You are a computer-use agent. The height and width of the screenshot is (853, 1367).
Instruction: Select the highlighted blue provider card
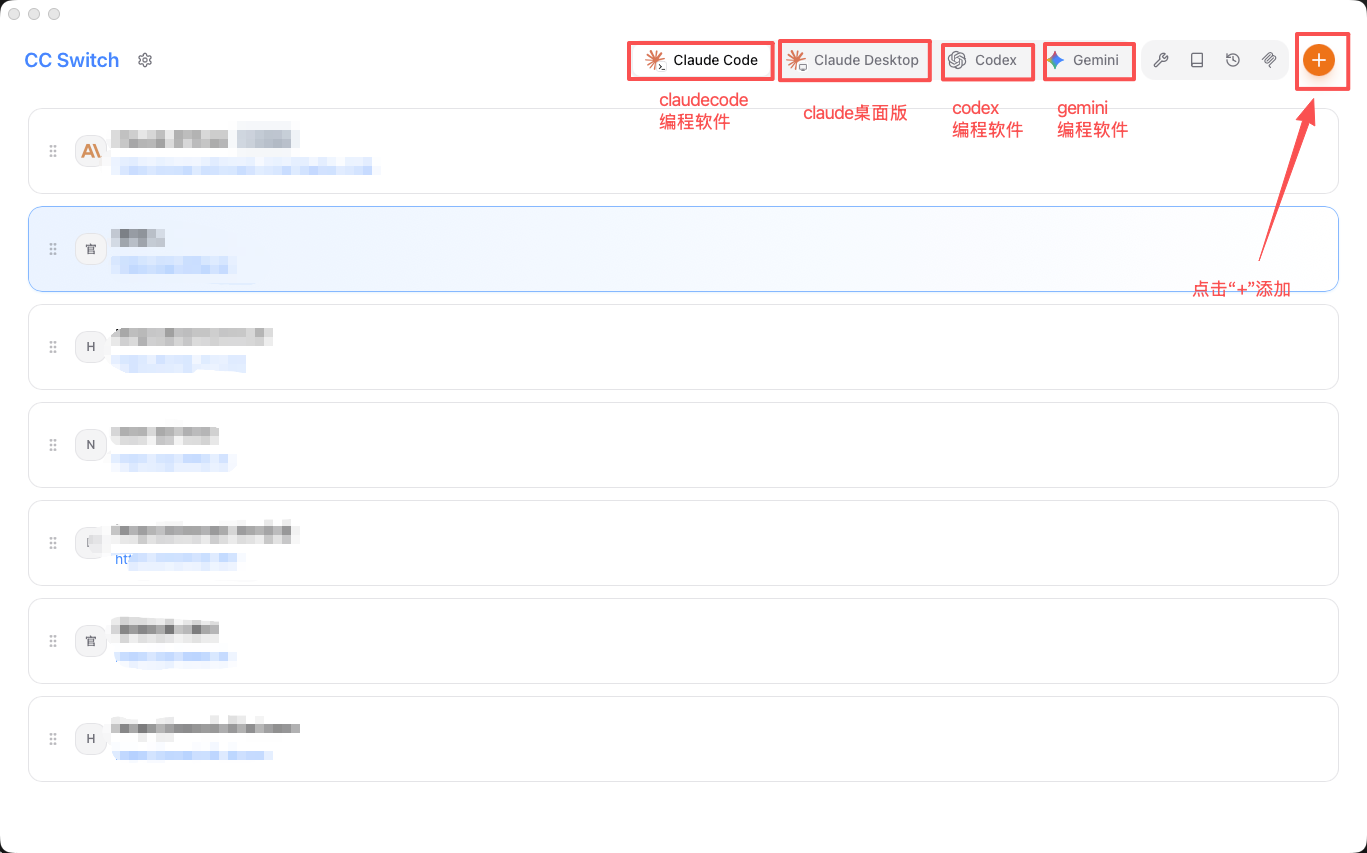[x=683, y=249]
